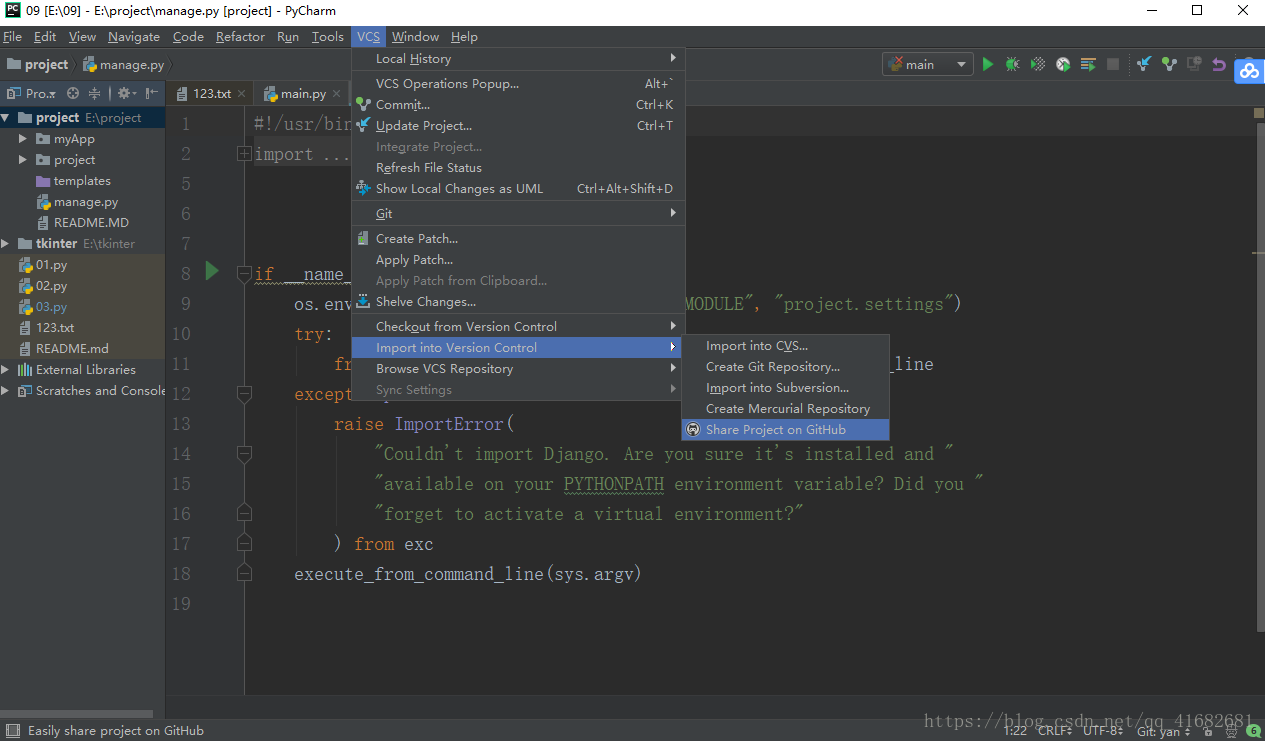The height and width of the screenshot is (741, 1265).
Task: Click the purple Revert arrow icon
Action: tap(1219, 64)
